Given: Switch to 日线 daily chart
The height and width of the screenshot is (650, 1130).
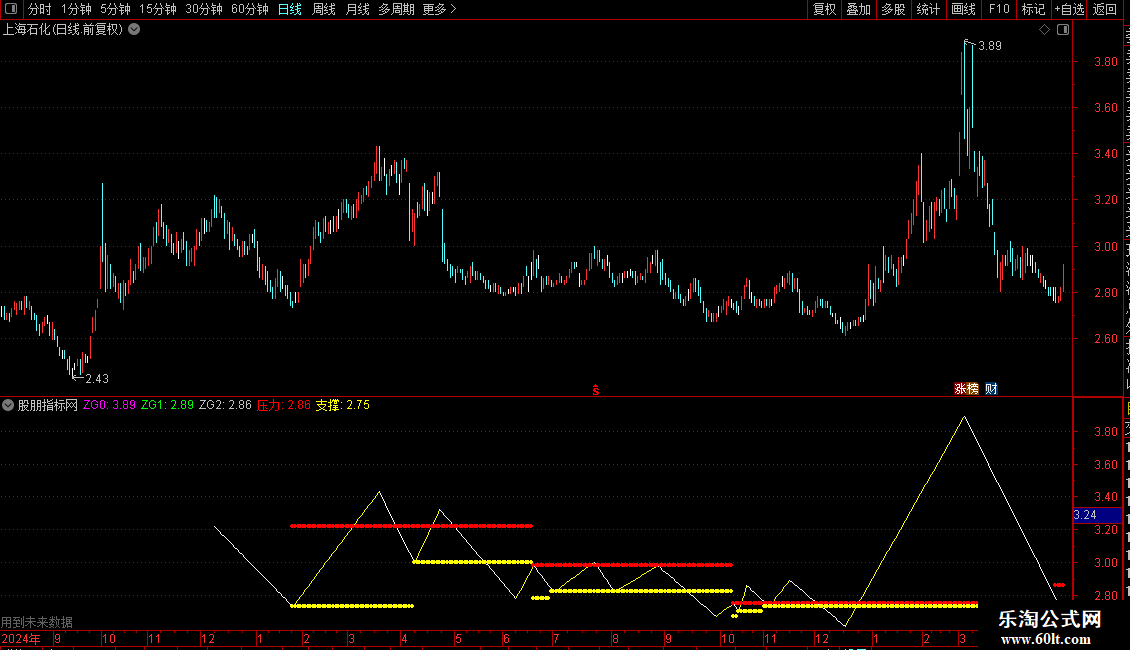Looking at the screenshot, I should click(290, 9).
